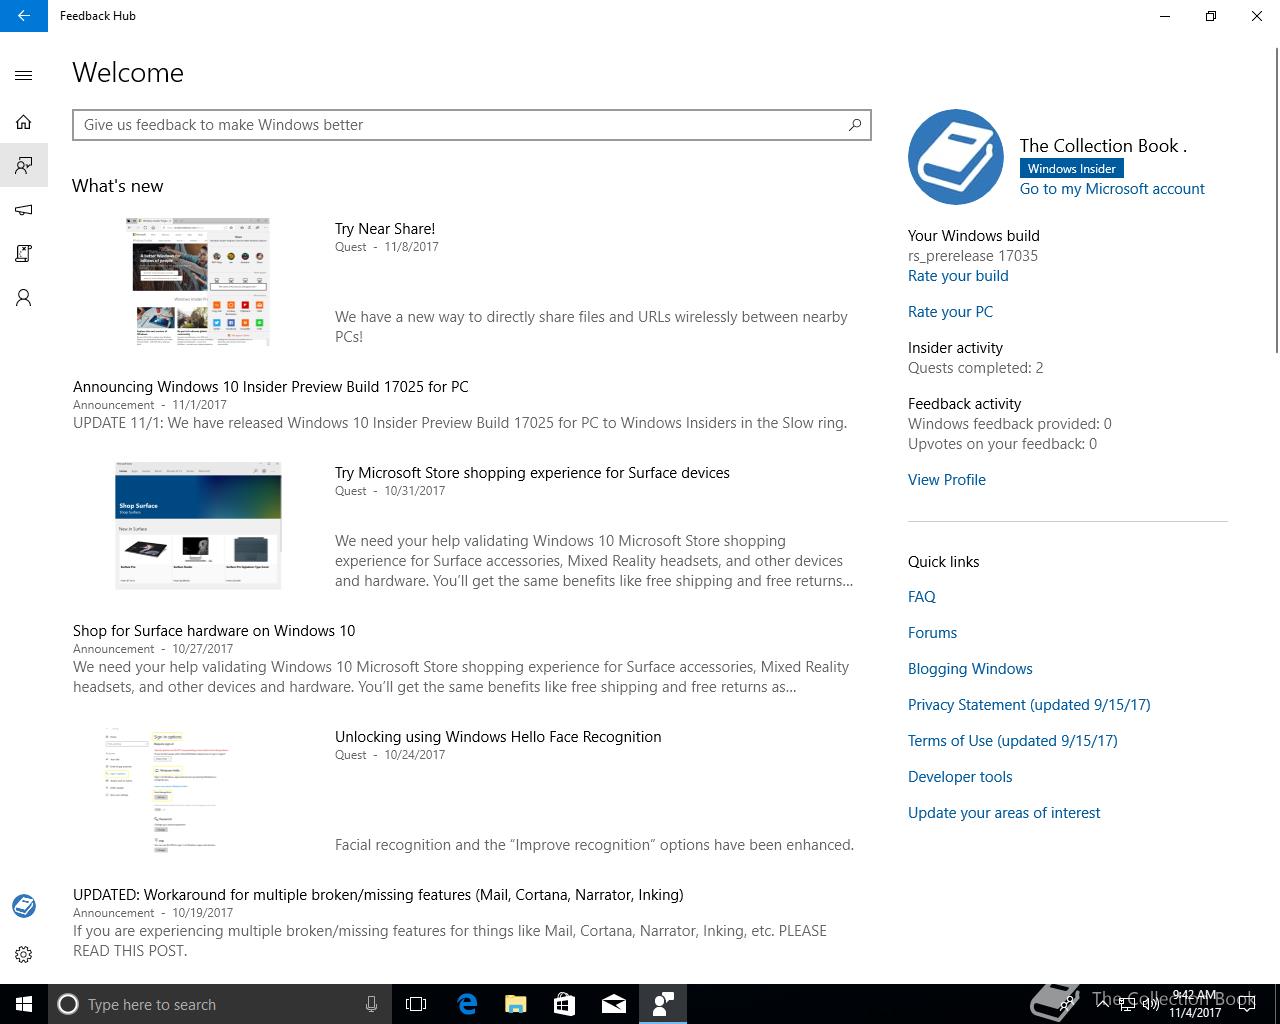Open File Explorer from taskbar

[x=516, y=1004]
